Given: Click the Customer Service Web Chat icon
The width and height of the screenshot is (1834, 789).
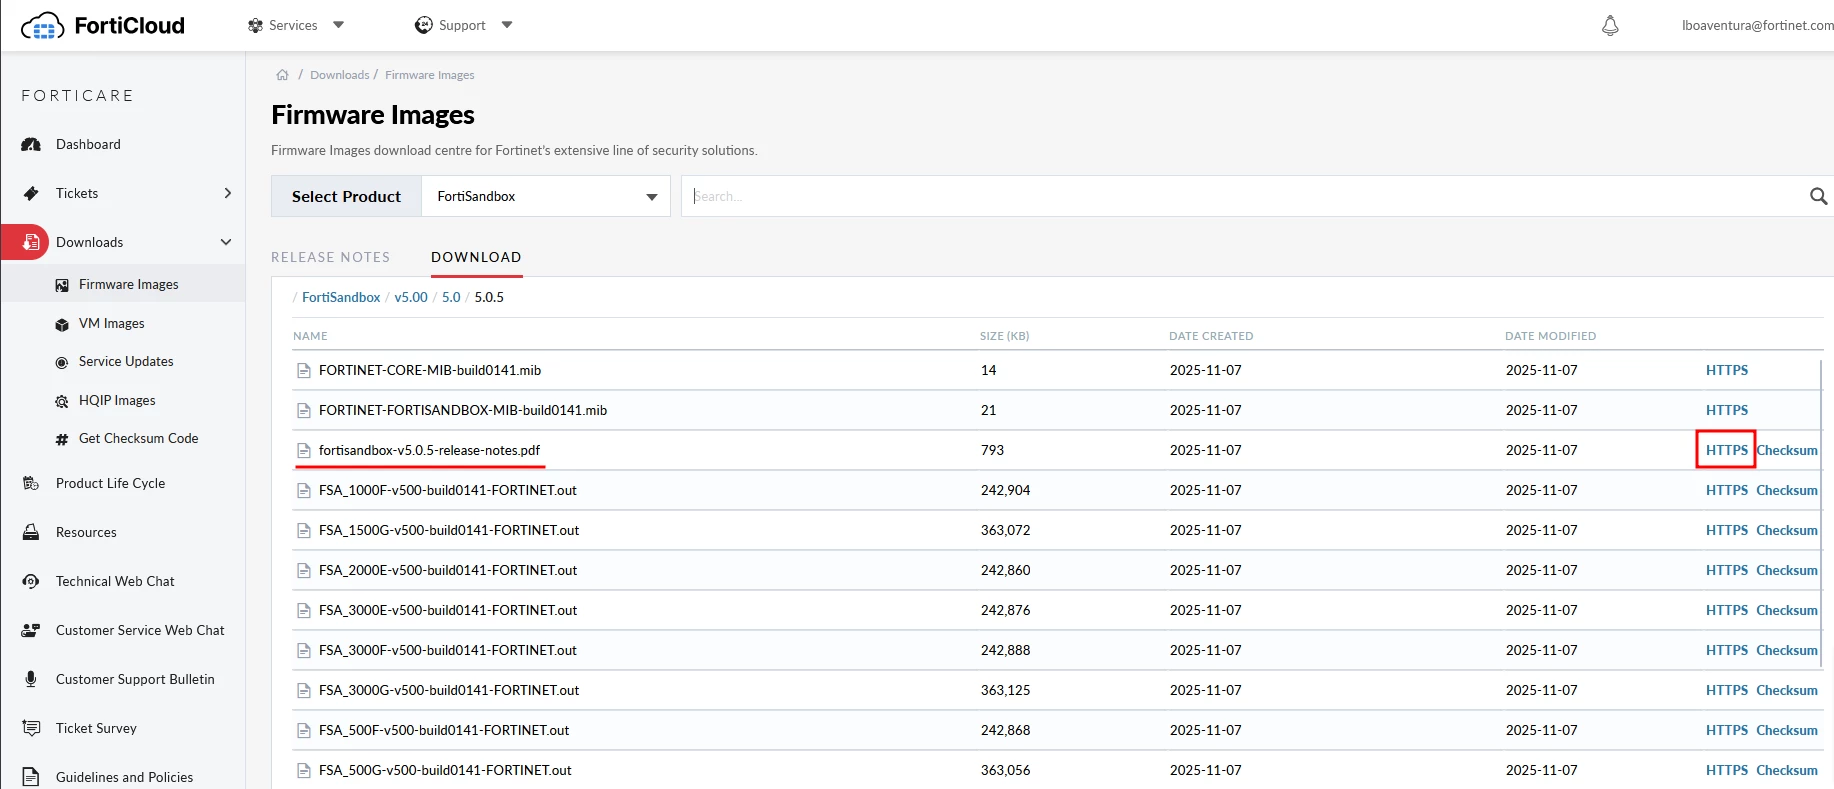Looking at the screenshot, I should click(31, 630).
